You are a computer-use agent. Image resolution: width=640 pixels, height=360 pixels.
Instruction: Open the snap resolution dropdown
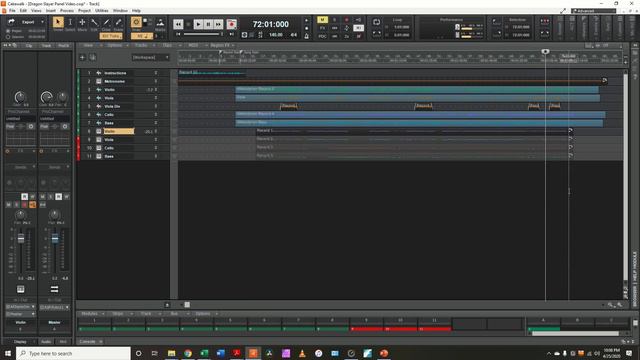tap(142, 36)
